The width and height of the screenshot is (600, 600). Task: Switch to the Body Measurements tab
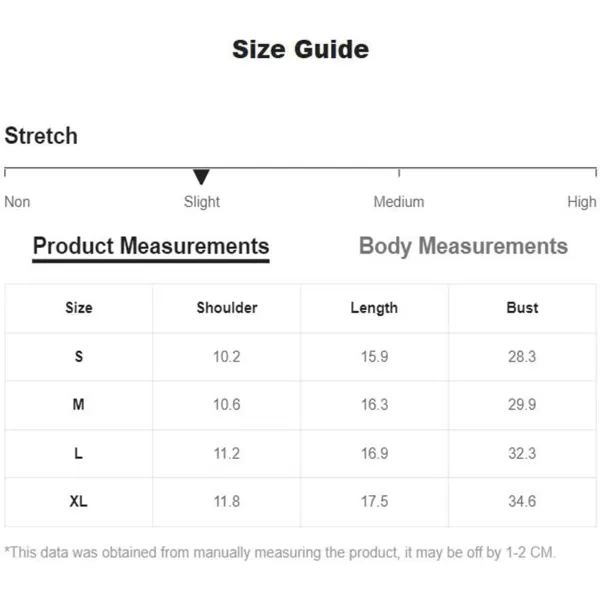[x=463, y=246]
